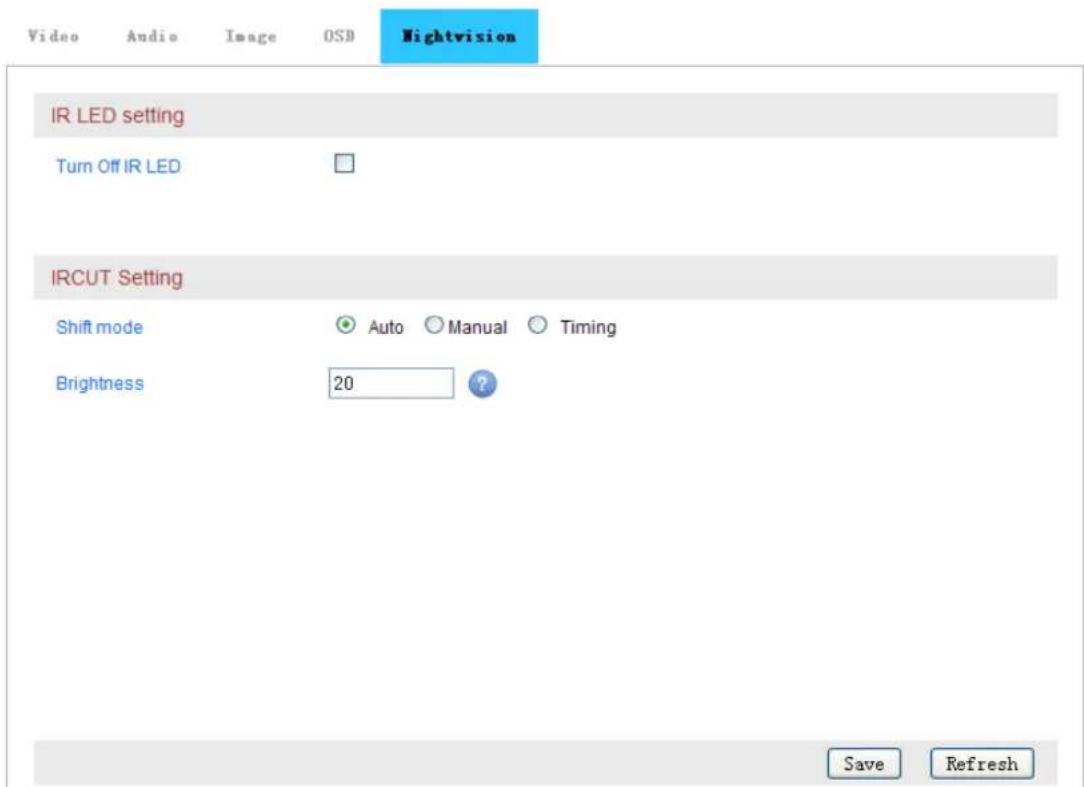1084x787 pixels.
Task: Switch to the Video tab
Action: point(53,36)
